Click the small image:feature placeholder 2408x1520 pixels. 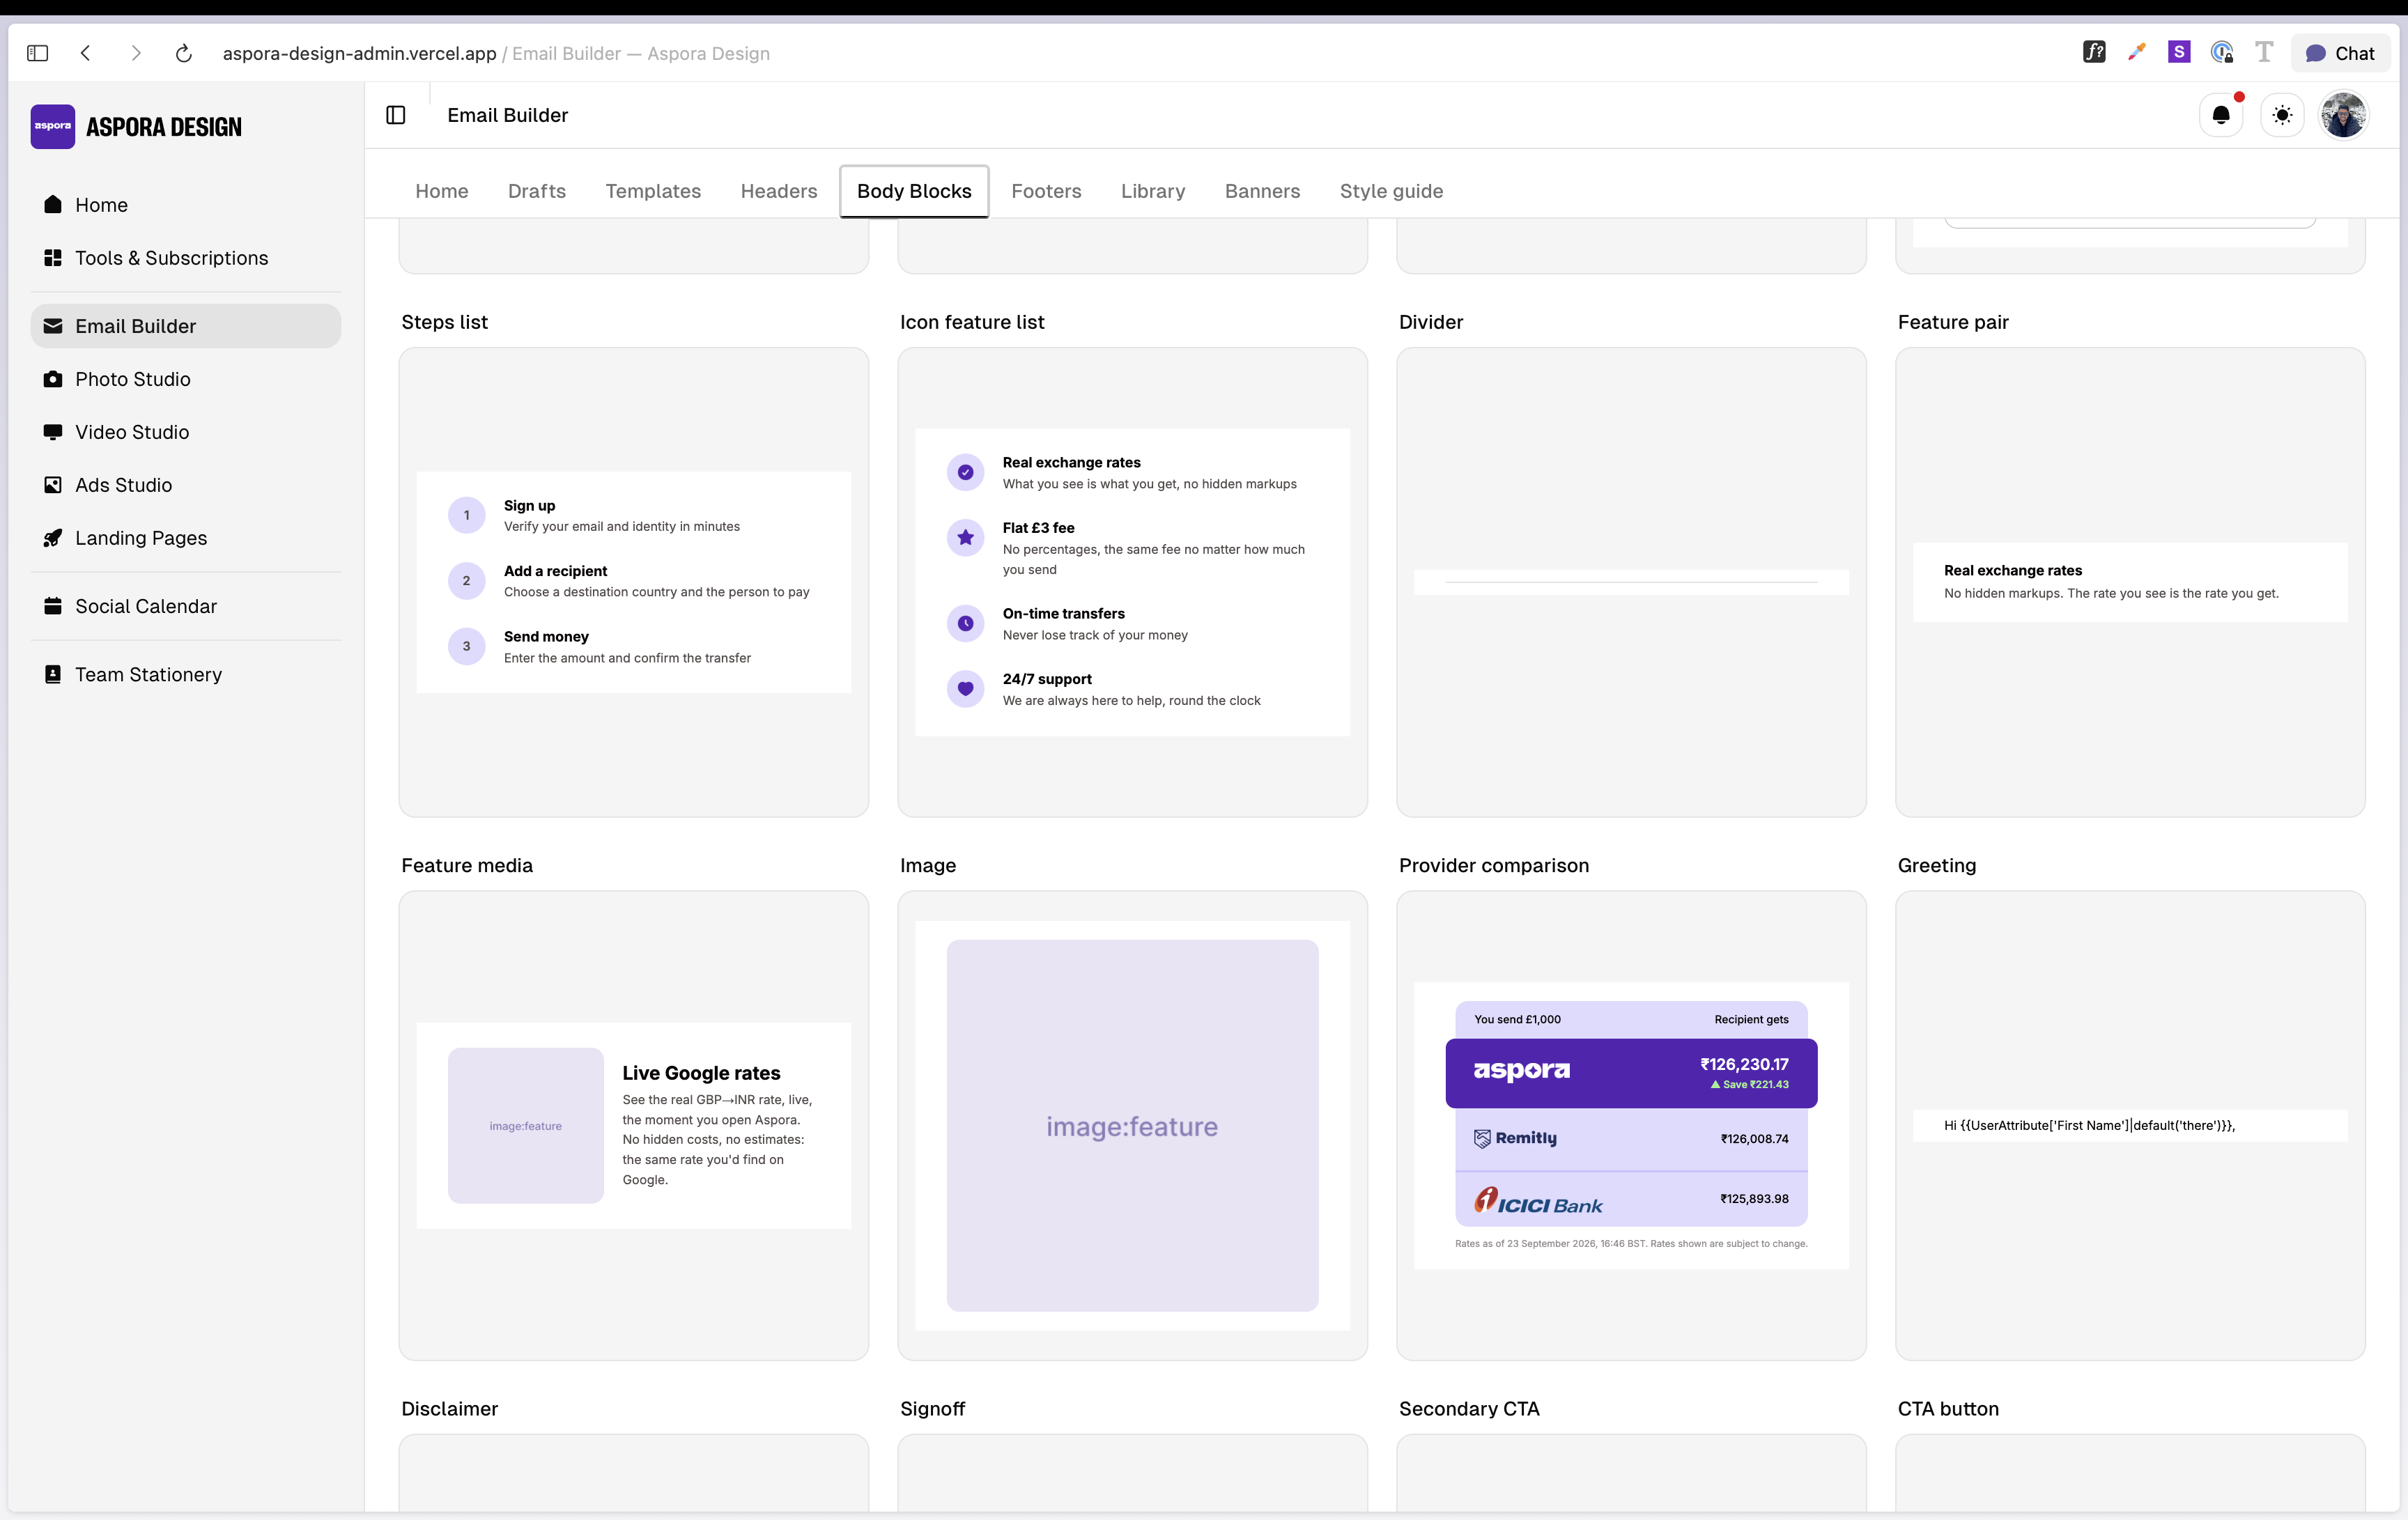pos(526,1125)
